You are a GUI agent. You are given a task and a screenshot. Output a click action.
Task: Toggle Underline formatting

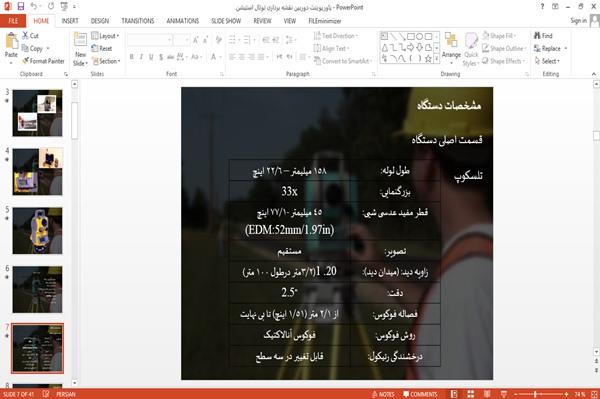click(151, 57)
